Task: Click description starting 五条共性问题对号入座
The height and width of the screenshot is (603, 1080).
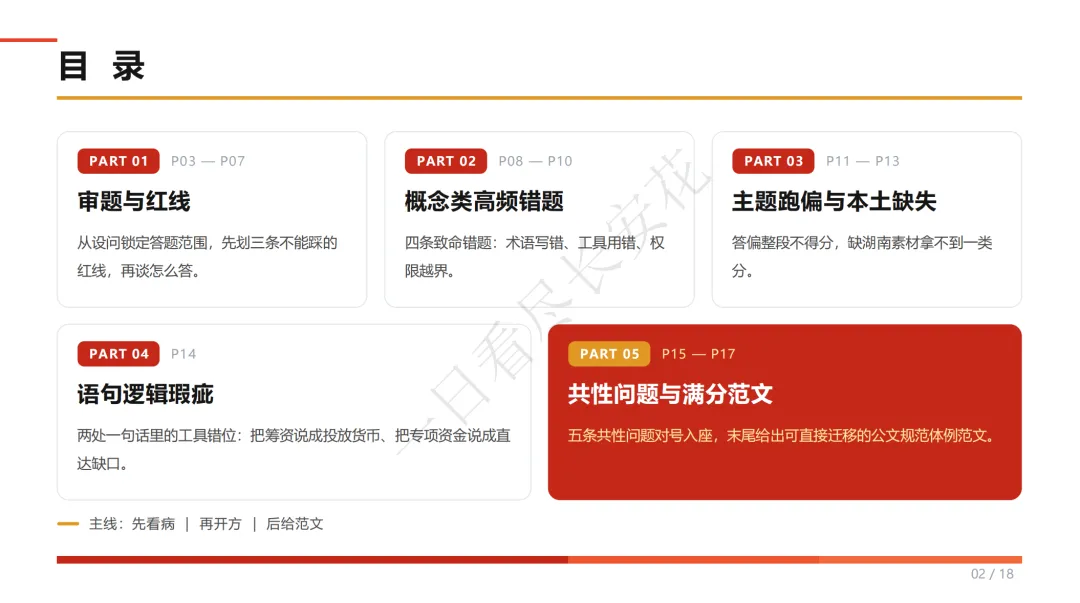Action: click(x=783, y=436)
